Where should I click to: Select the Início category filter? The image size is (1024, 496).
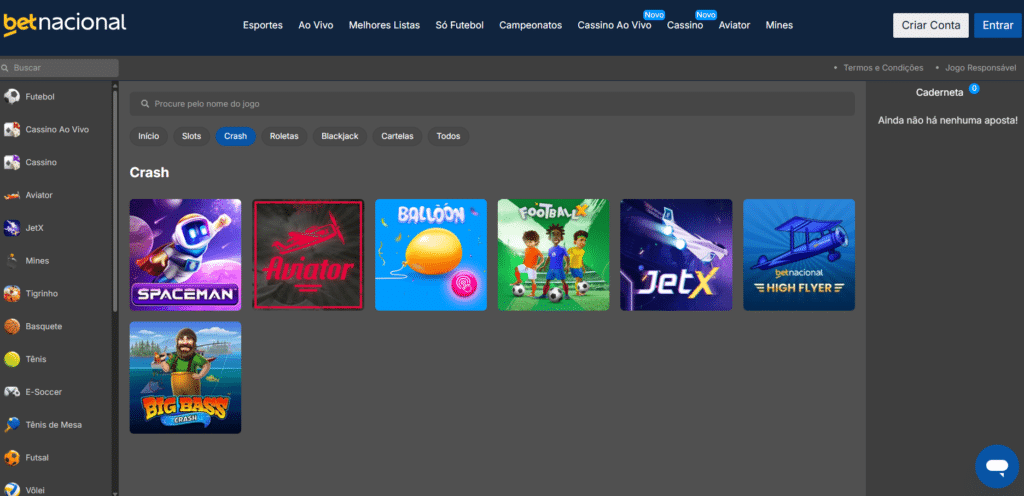point(149,136)
